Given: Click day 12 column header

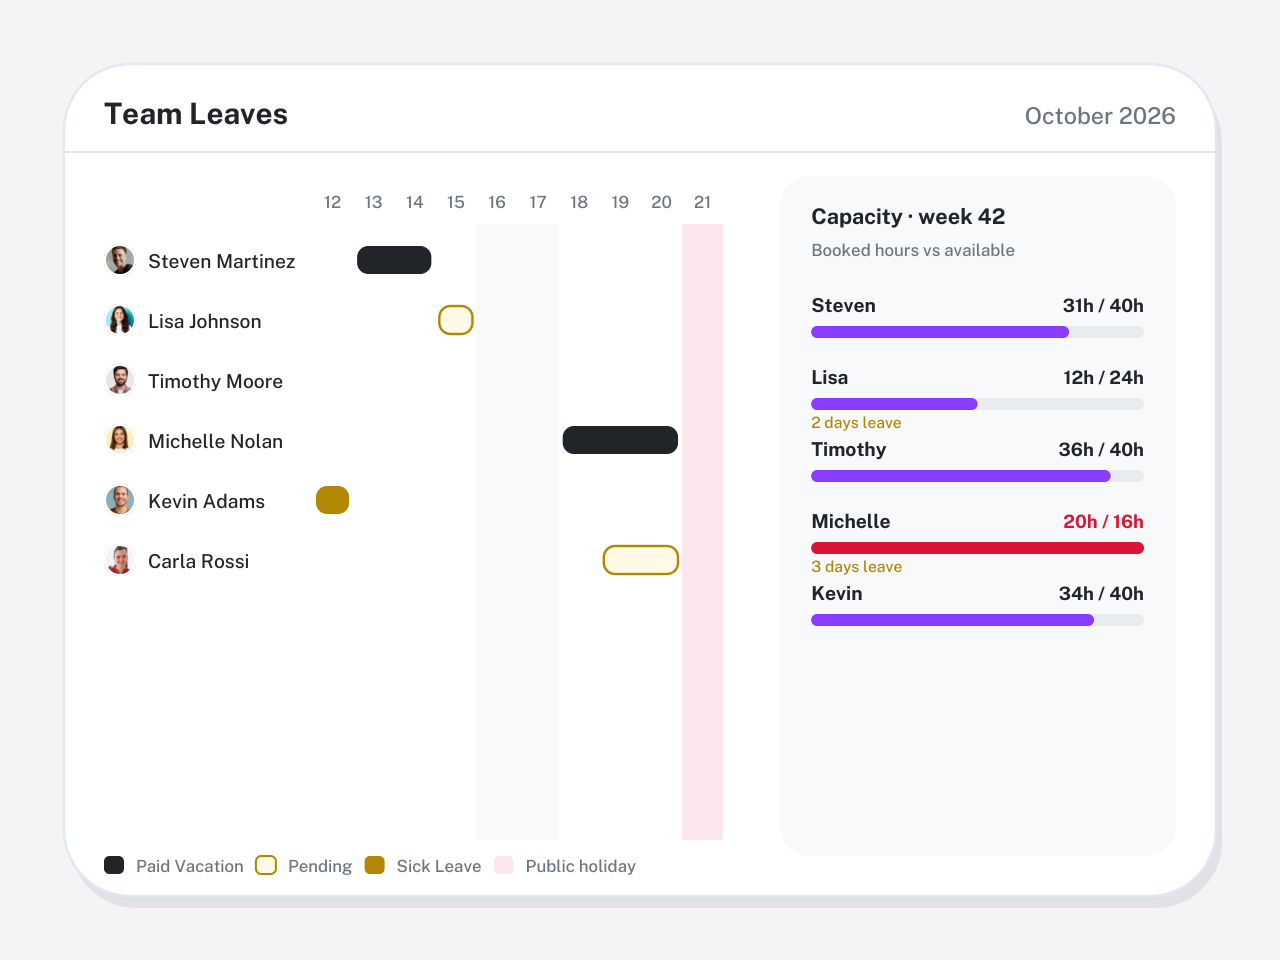Looking at the screenshot, I should pyautogui.click(x=333, y=202).
